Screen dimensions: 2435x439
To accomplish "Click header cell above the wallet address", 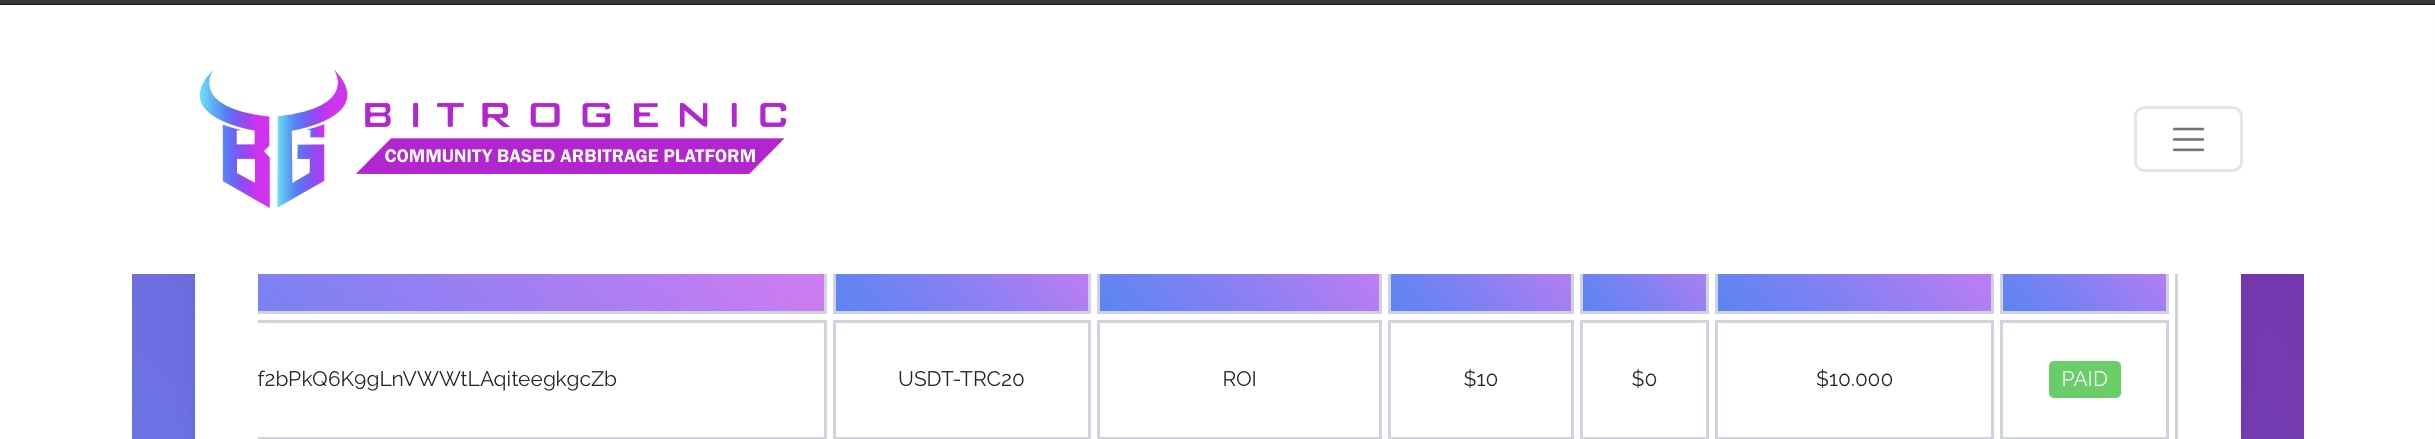I will [x=540, y=293].
